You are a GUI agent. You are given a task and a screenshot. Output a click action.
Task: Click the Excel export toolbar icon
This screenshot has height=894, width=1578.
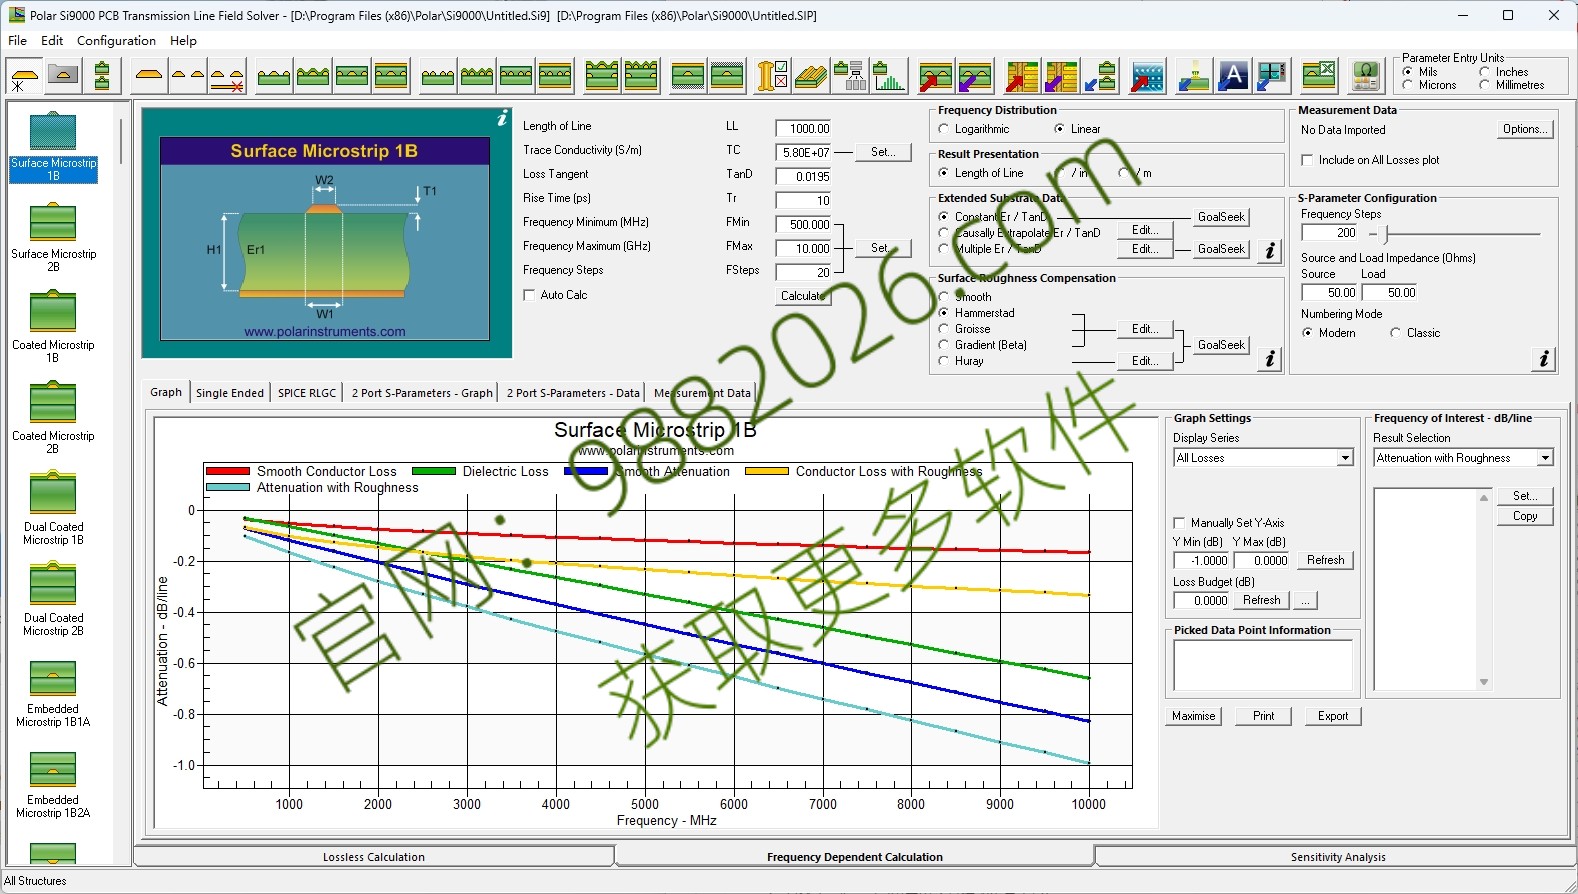pyautogui.click(x=1320, y=77)
